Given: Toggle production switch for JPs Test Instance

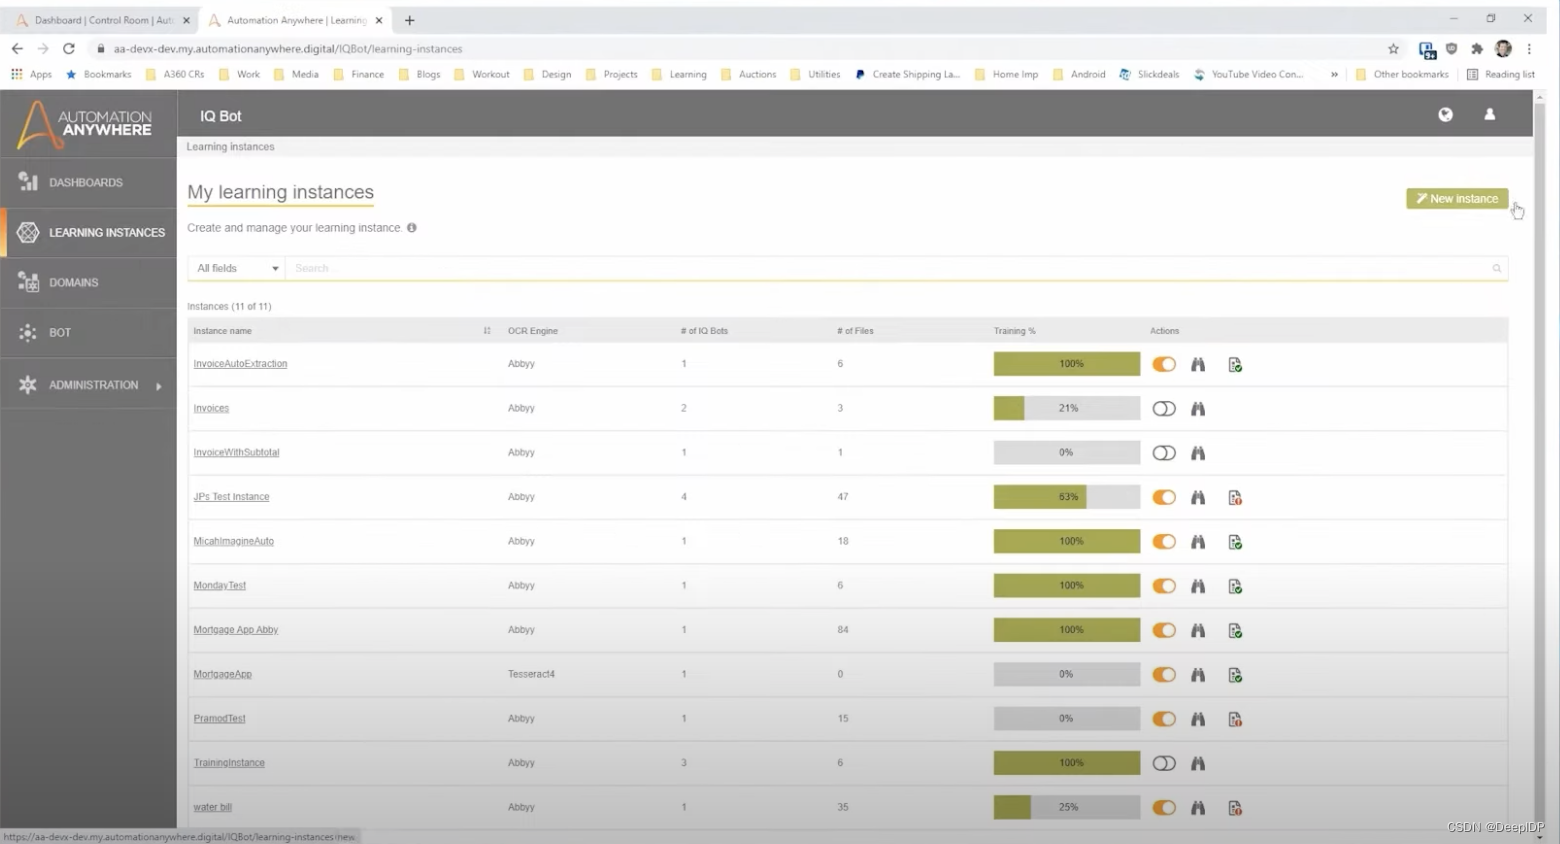Looking at the screenshot, I should [x=1164, y=497].
